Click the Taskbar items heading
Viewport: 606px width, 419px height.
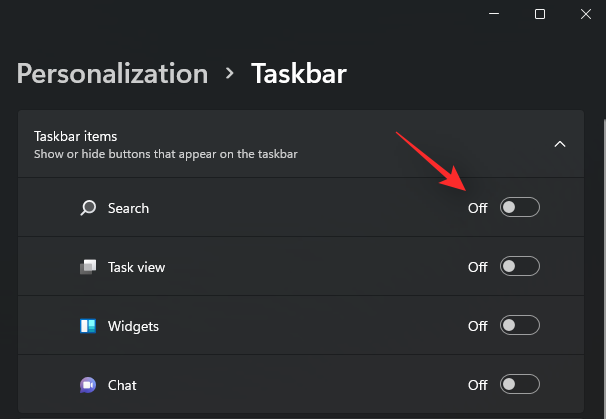[76, 136]
